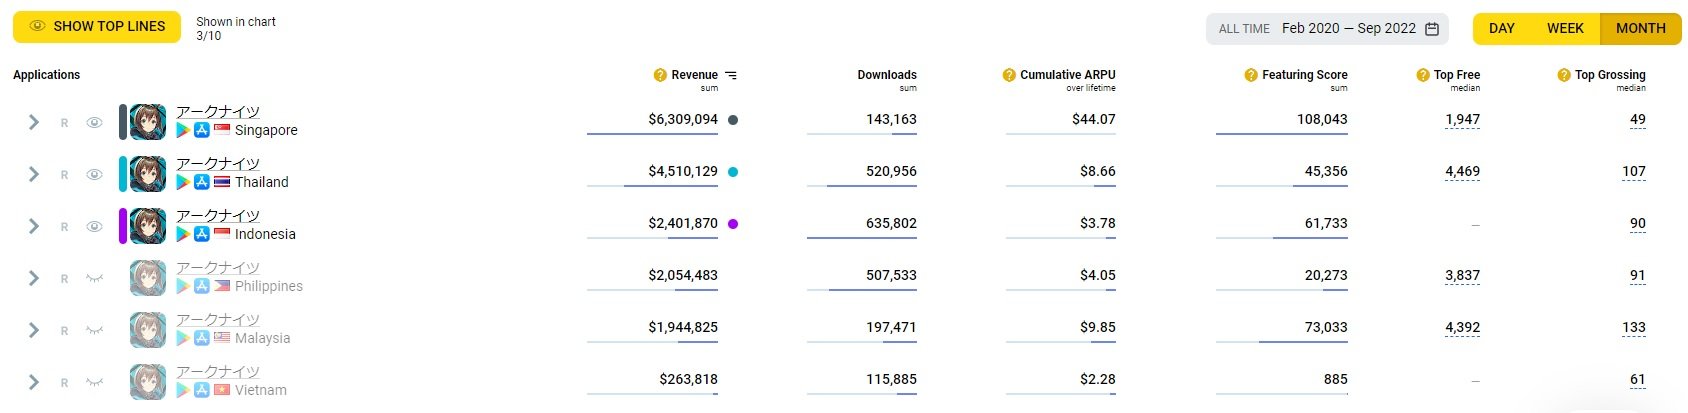This screenshot has width=1688, height=413.
Task: Sort by Featuring Score column header
Action: click(x=1304, y=75)
